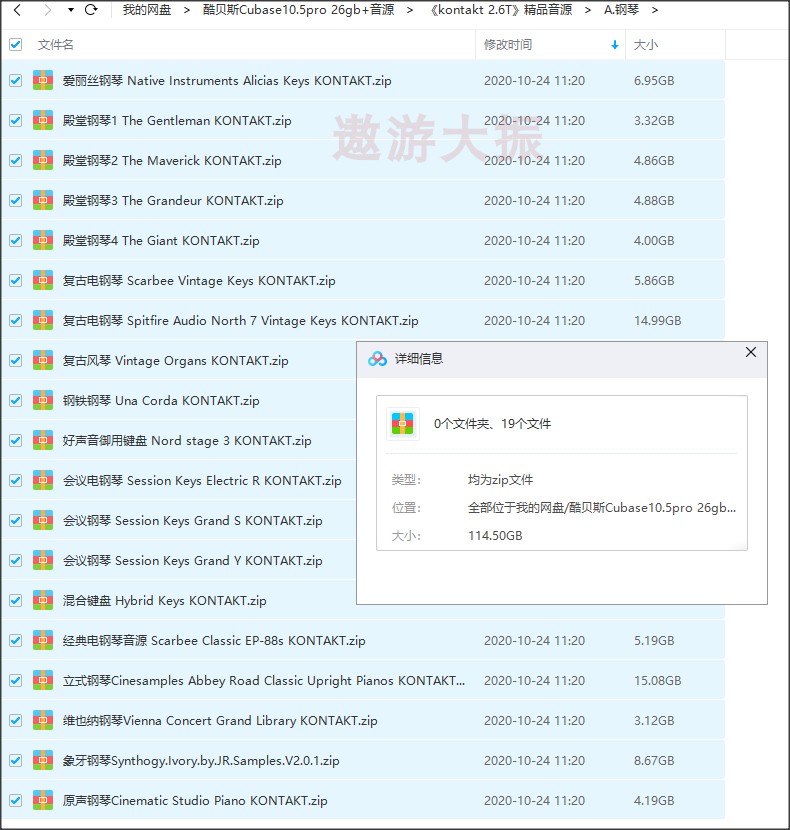Sort by the 文件名 column header
790x830 pixels.
(x=55, y=45)
